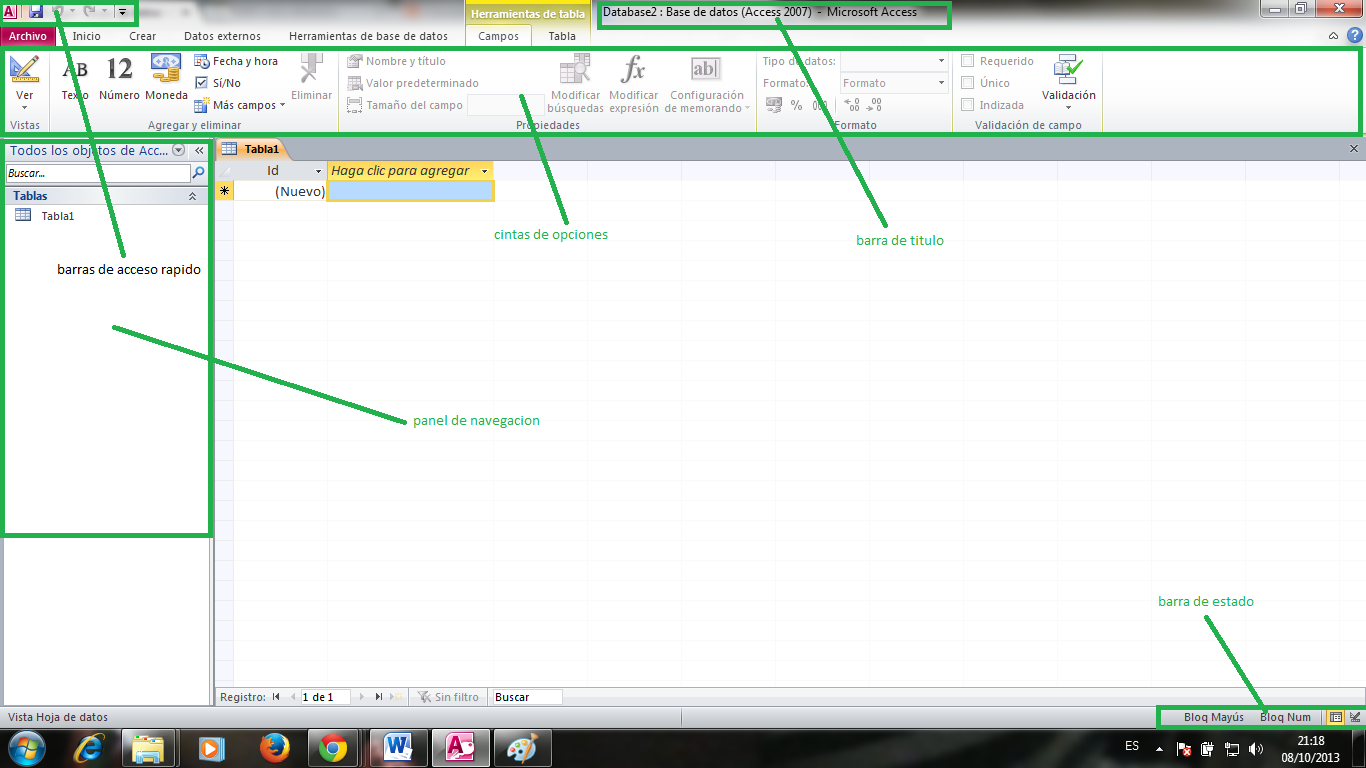This screenshot has height=768, width=1366.
Task: Open the Datos externos tab
Action: 222,36
